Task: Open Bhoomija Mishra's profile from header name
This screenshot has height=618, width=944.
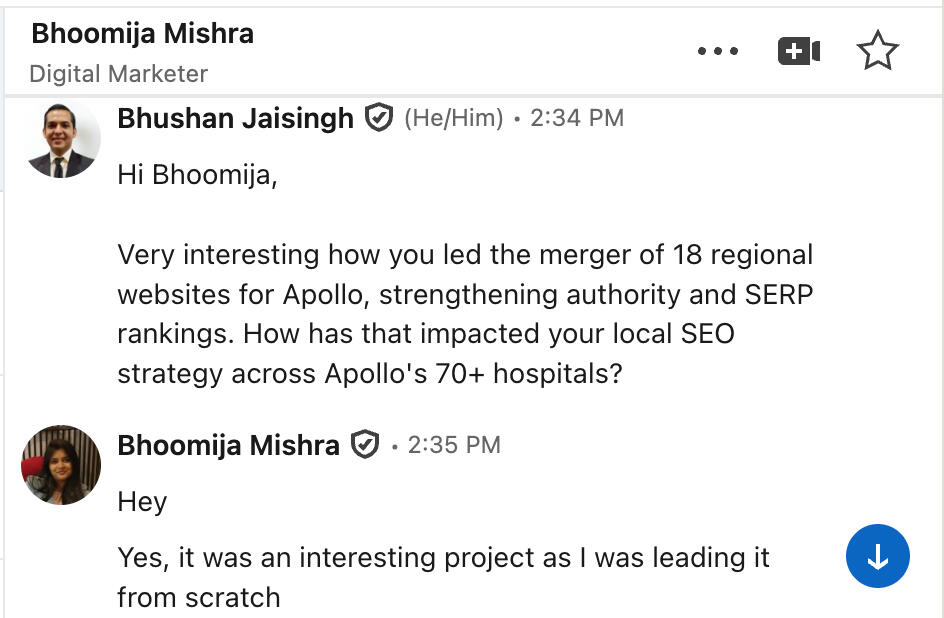Action: [x=142, y=33]
